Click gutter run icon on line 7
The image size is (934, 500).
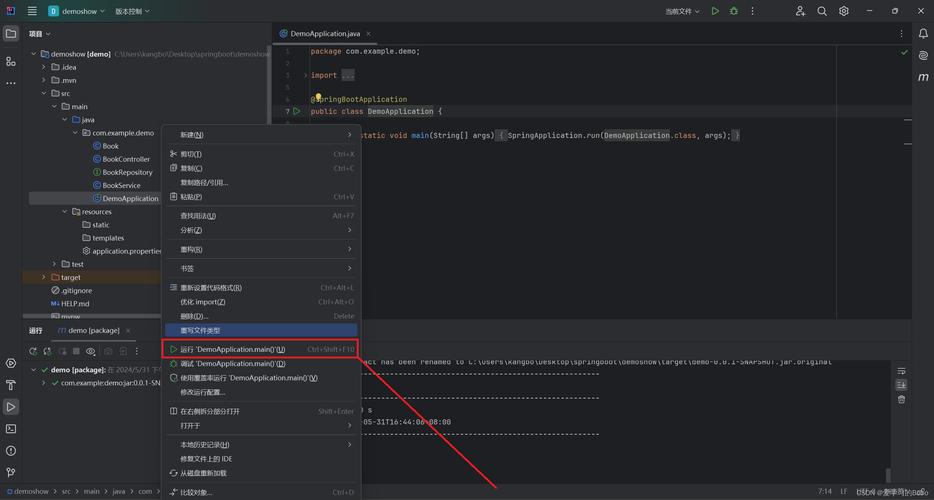coord(297,111)
